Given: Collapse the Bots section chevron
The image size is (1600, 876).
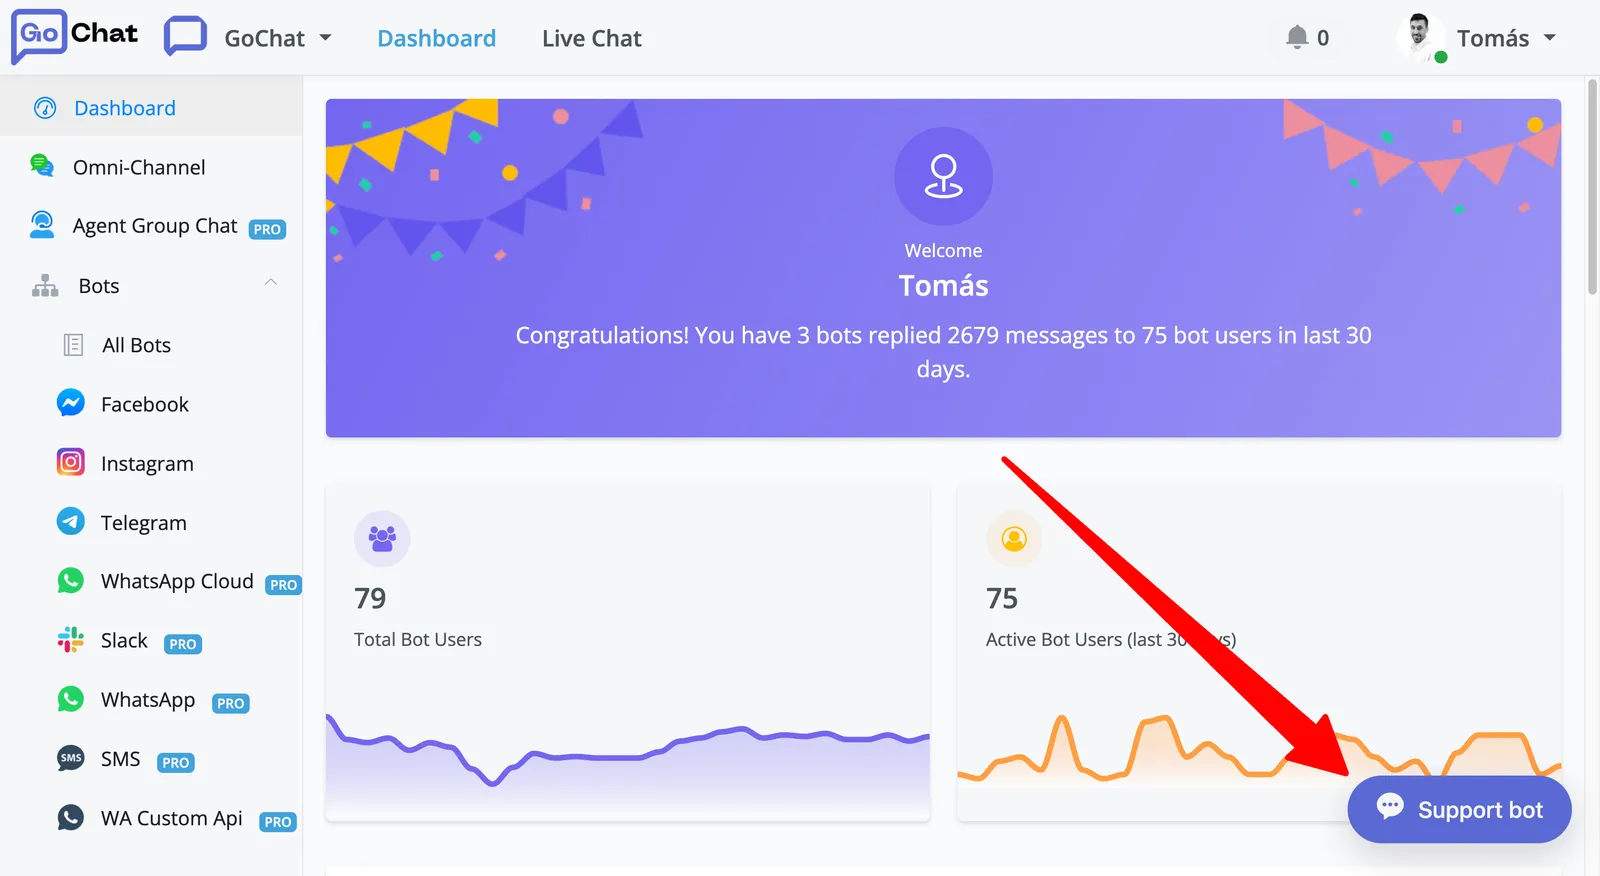Looking at the screenshot, I should point(271,283).
